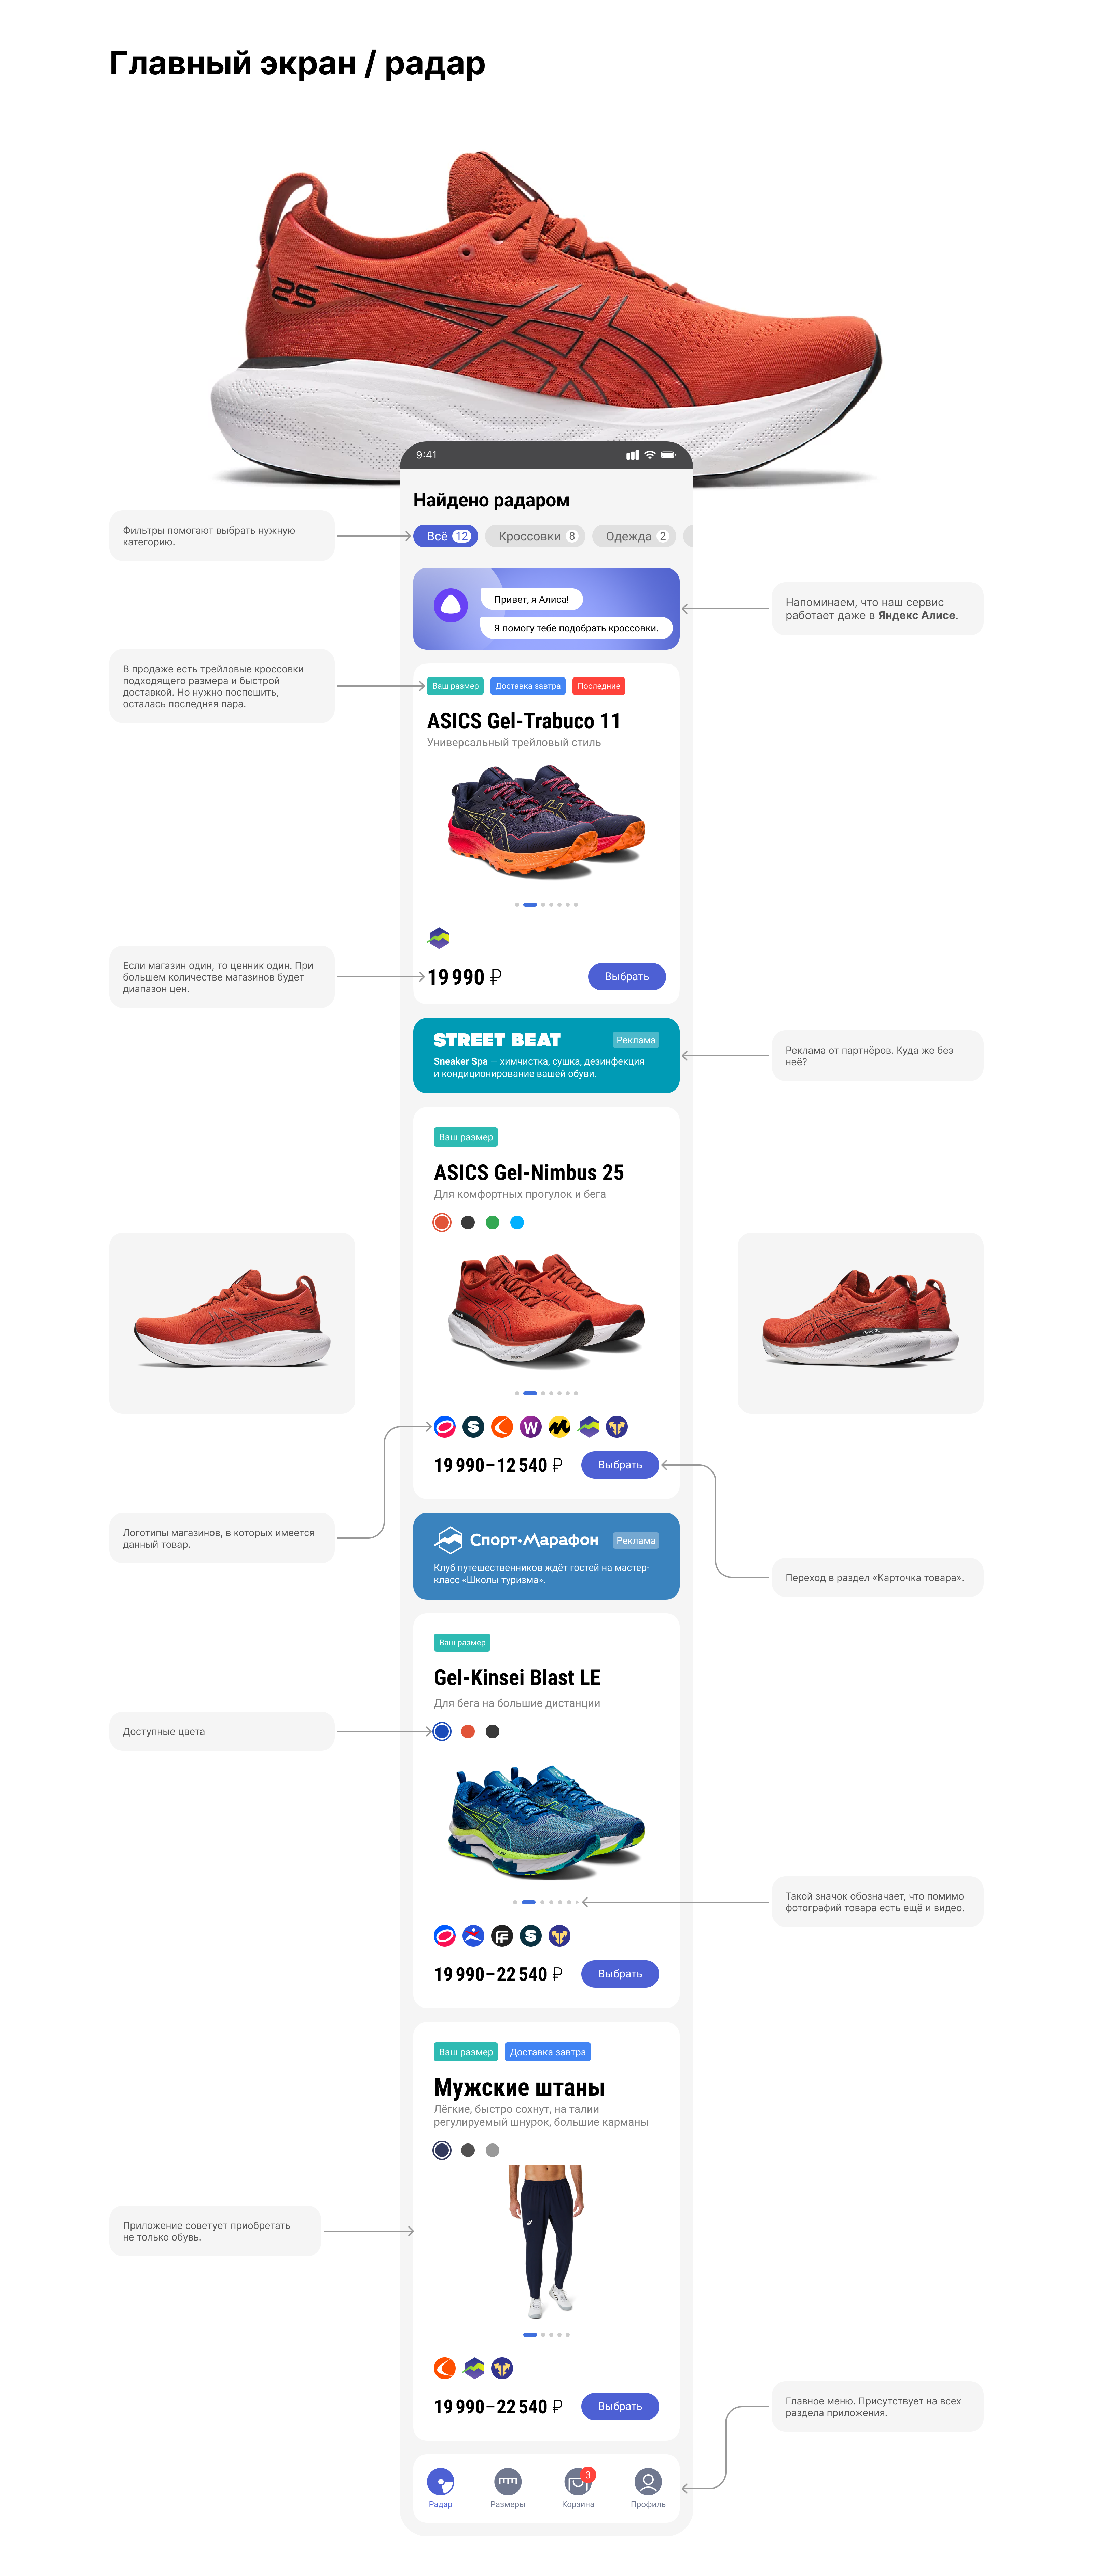
Task: Click Выбрать button in Мужские штаны card
Action: click(x=620, y=2406)
